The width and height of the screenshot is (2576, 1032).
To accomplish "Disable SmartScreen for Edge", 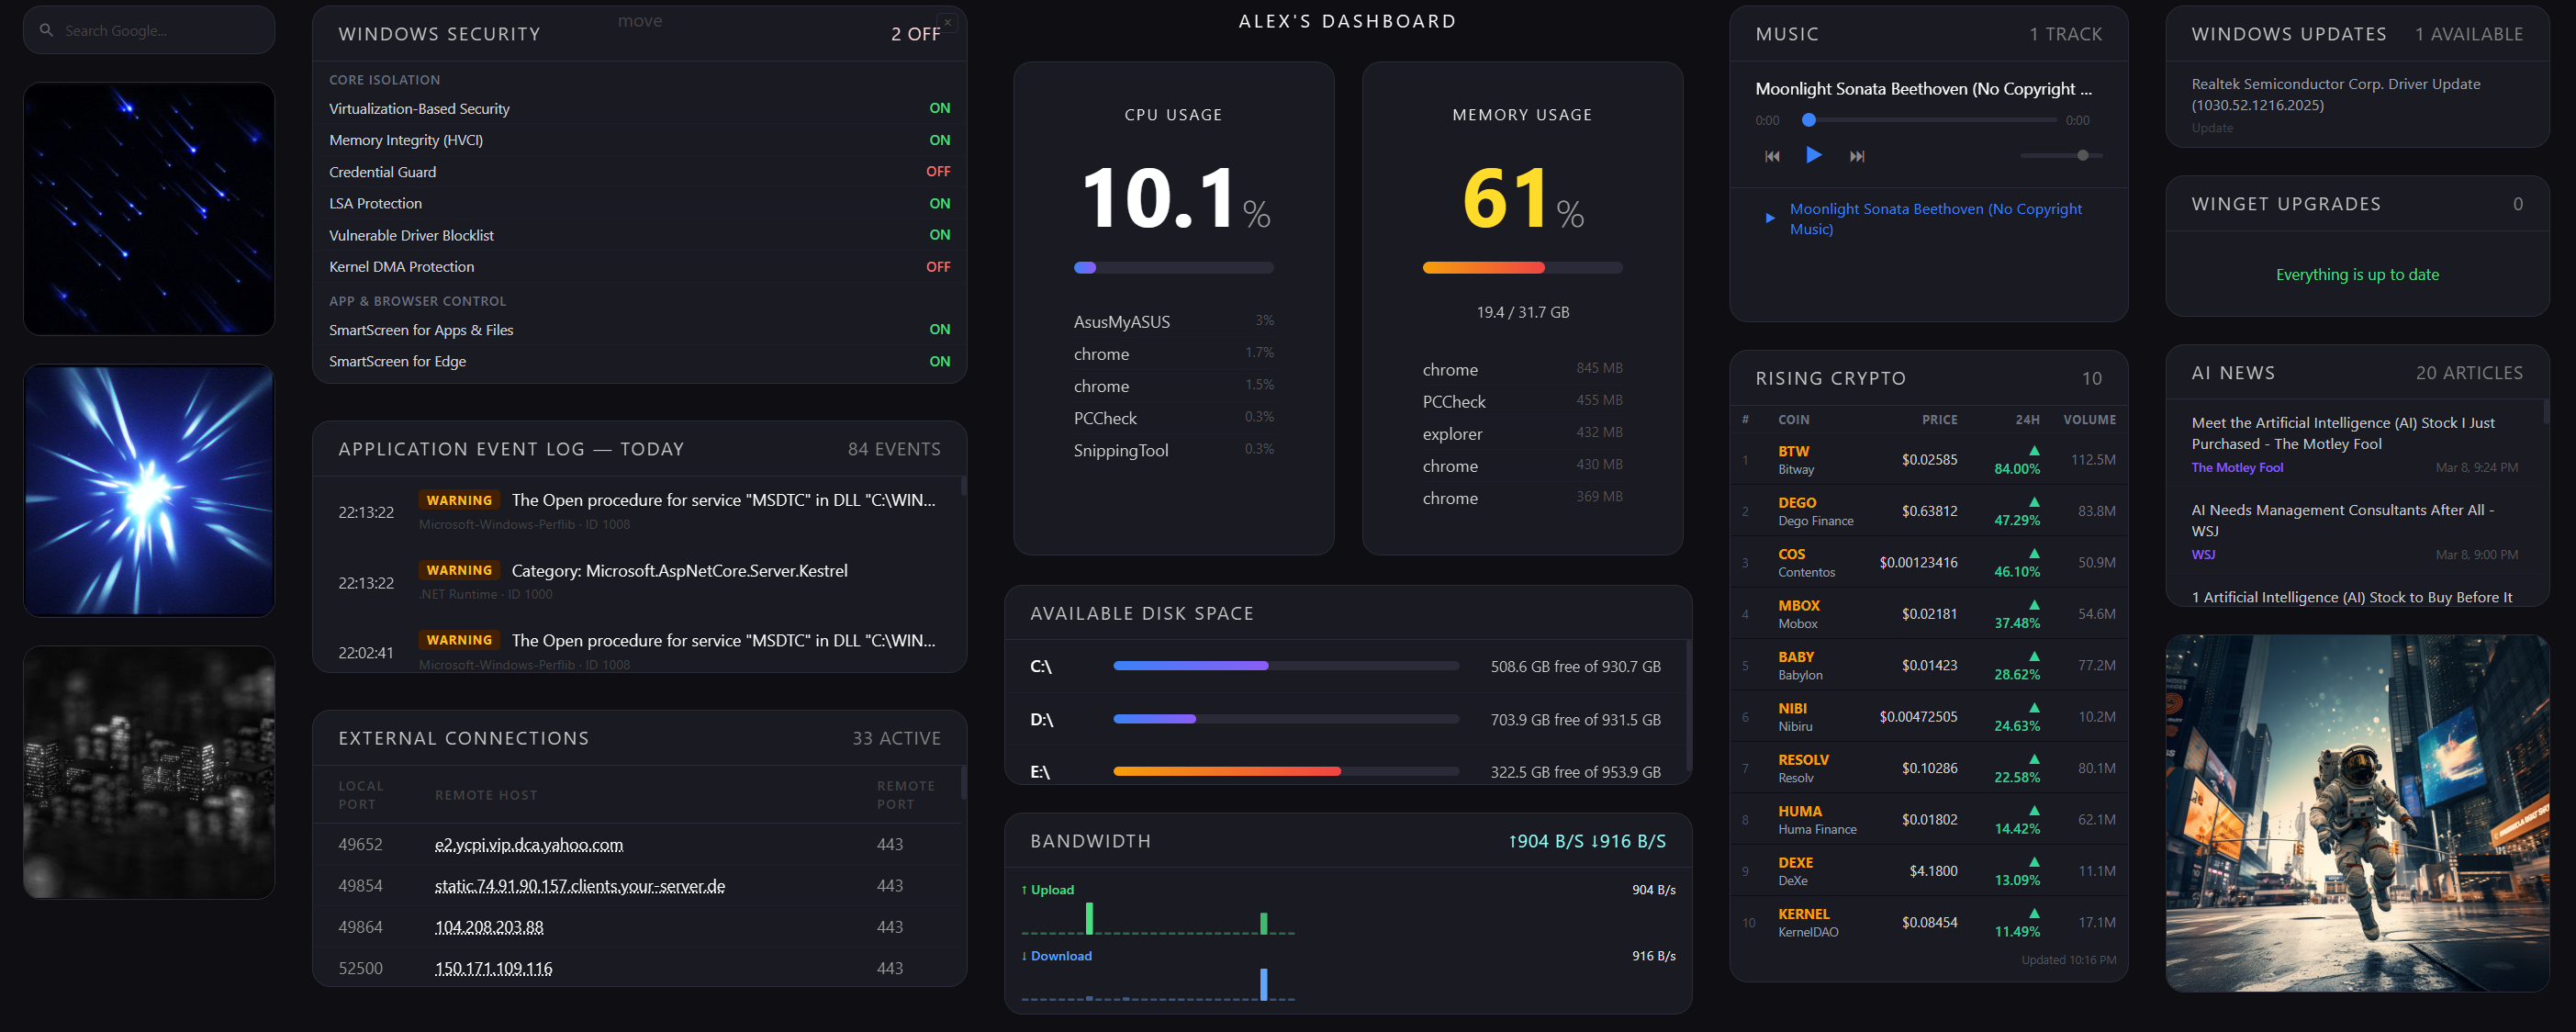I will point(939,361).
